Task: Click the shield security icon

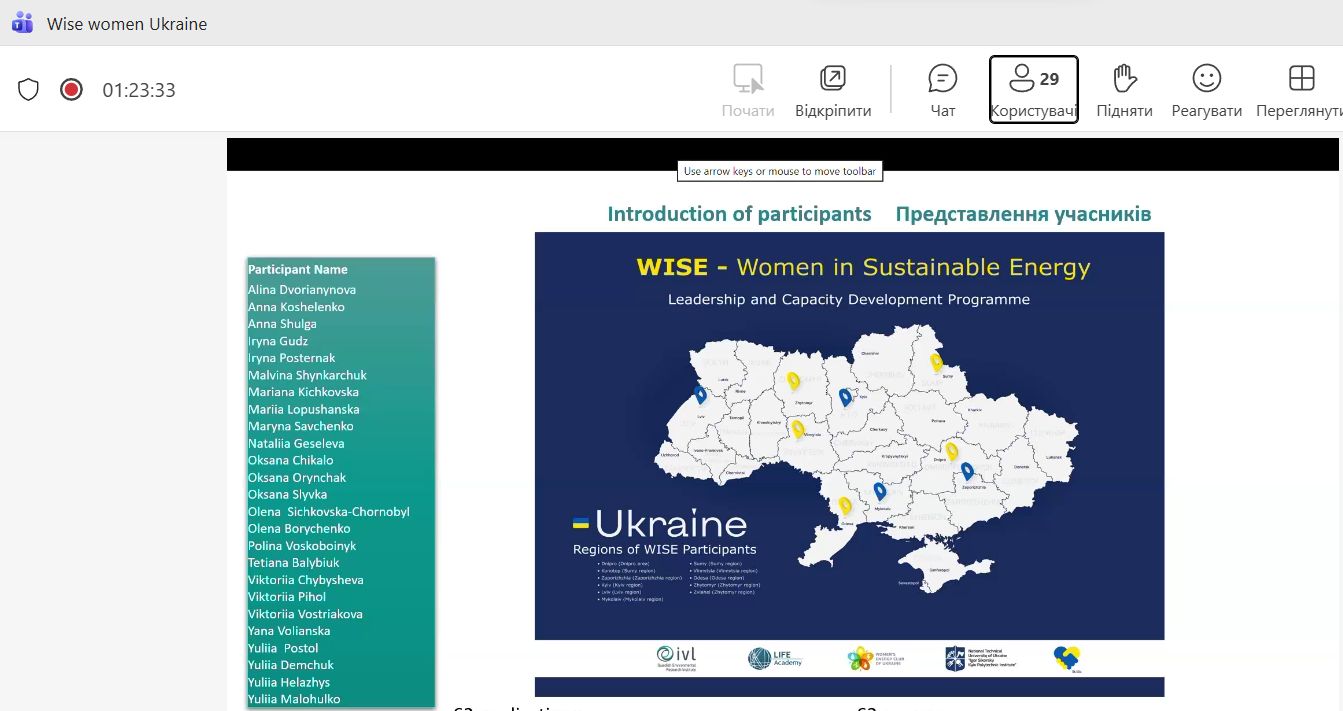Action: pyautogui.click(x=29, y=90)
